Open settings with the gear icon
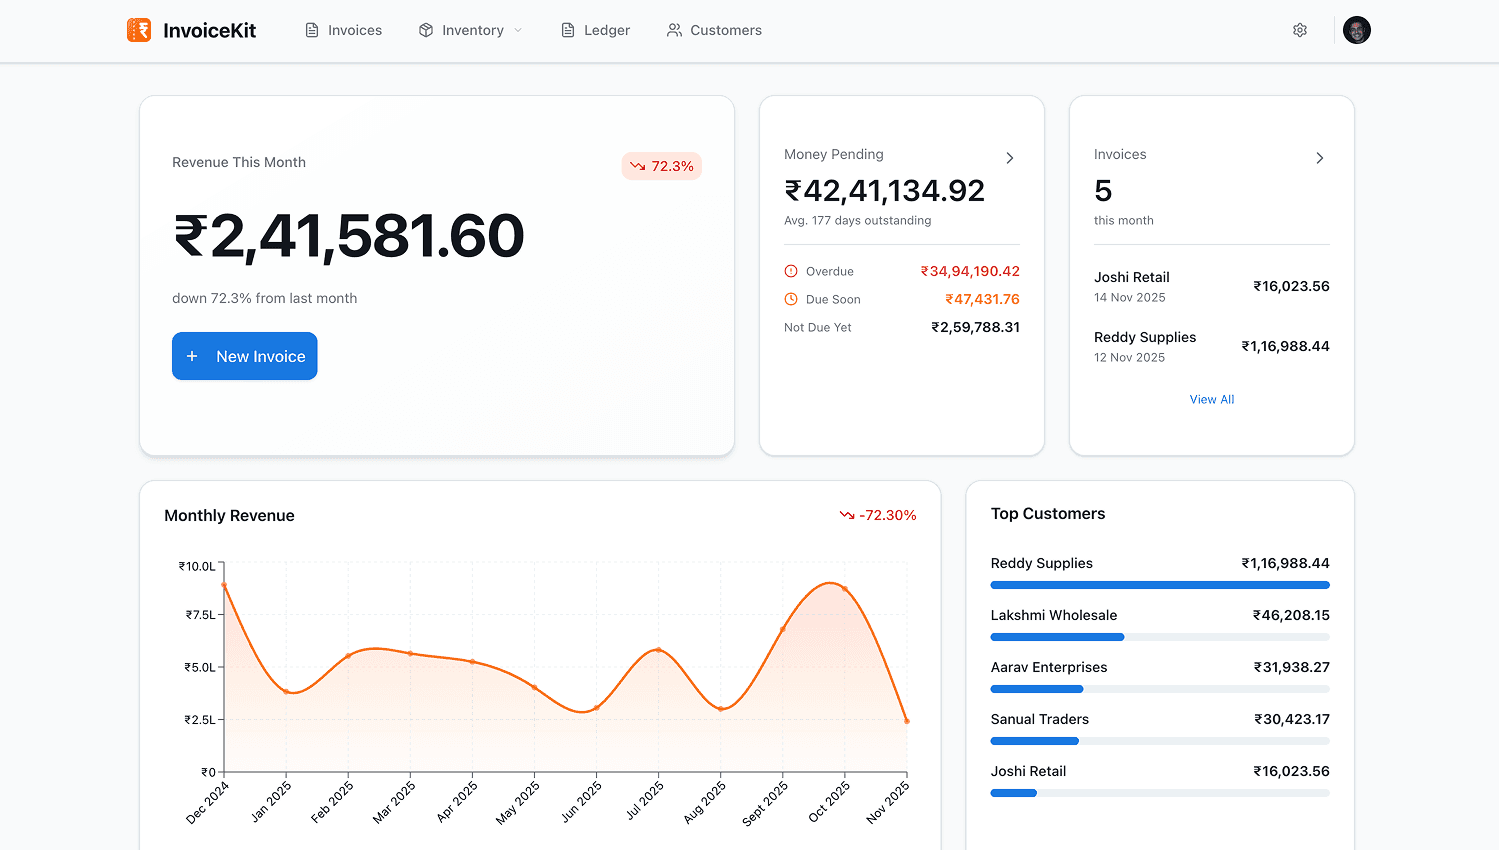This screenshot has height=850, width=1499. (x=1300, y=30)
